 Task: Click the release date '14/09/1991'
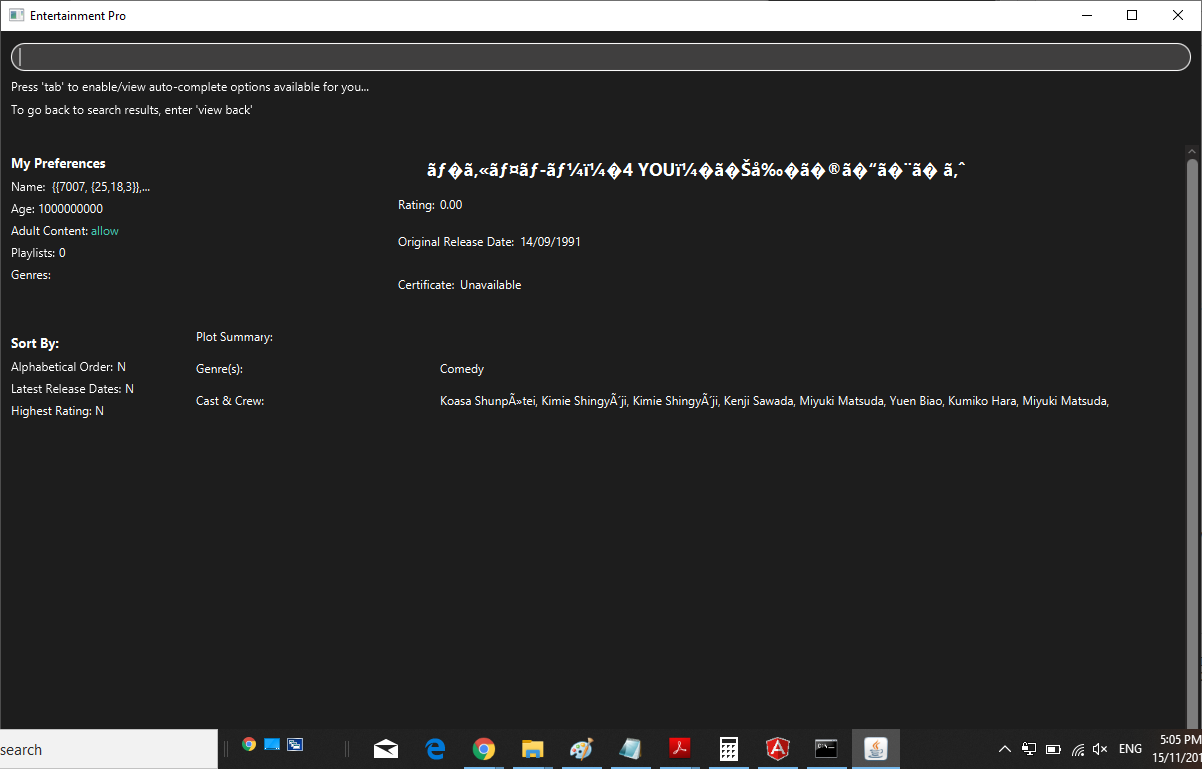[x=551, y=242]
